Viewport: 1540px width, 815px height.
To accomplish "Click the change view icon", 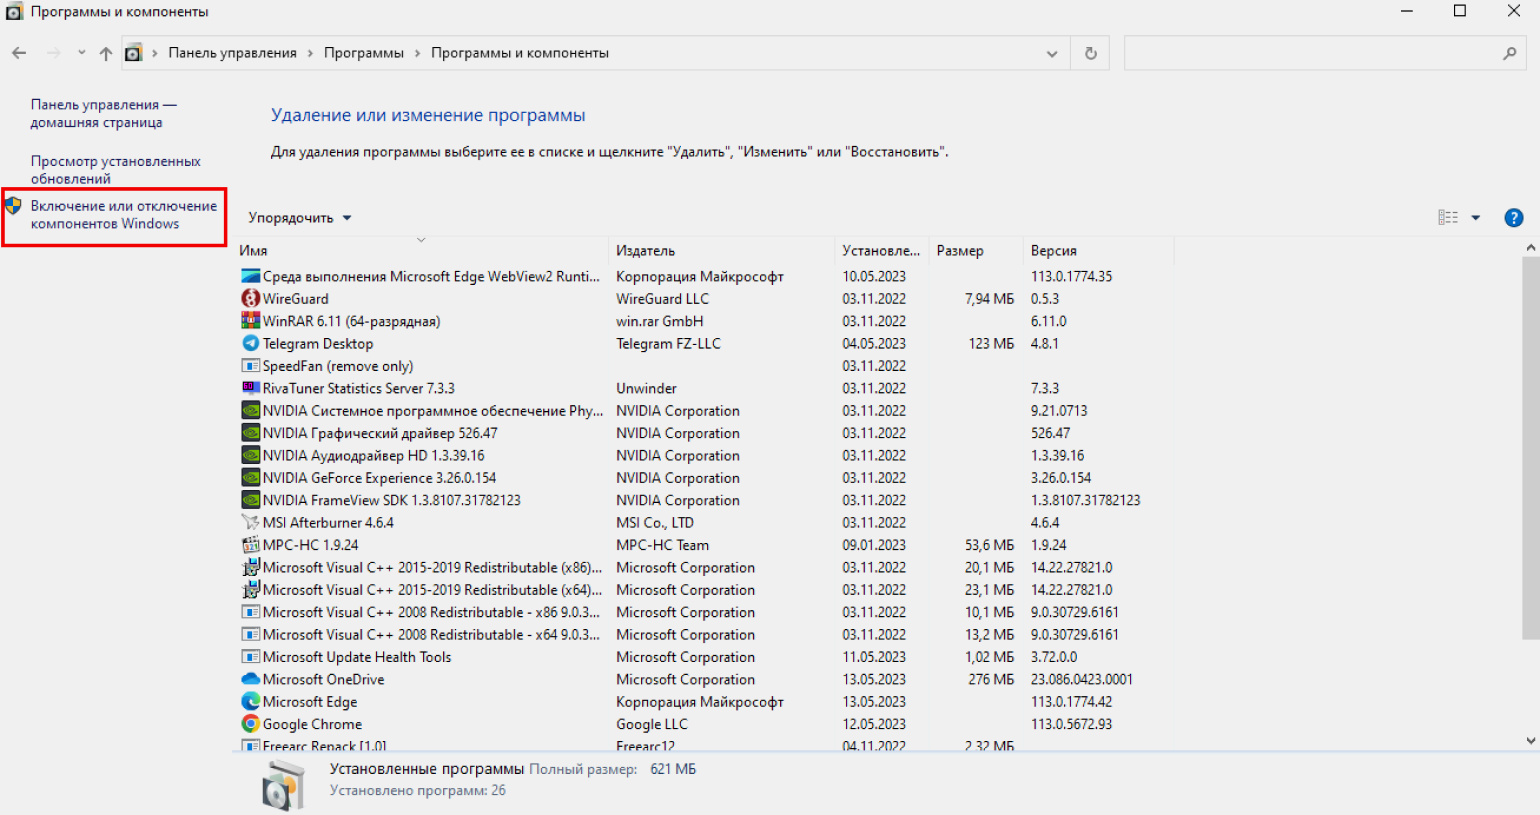I will point(1447,218).
